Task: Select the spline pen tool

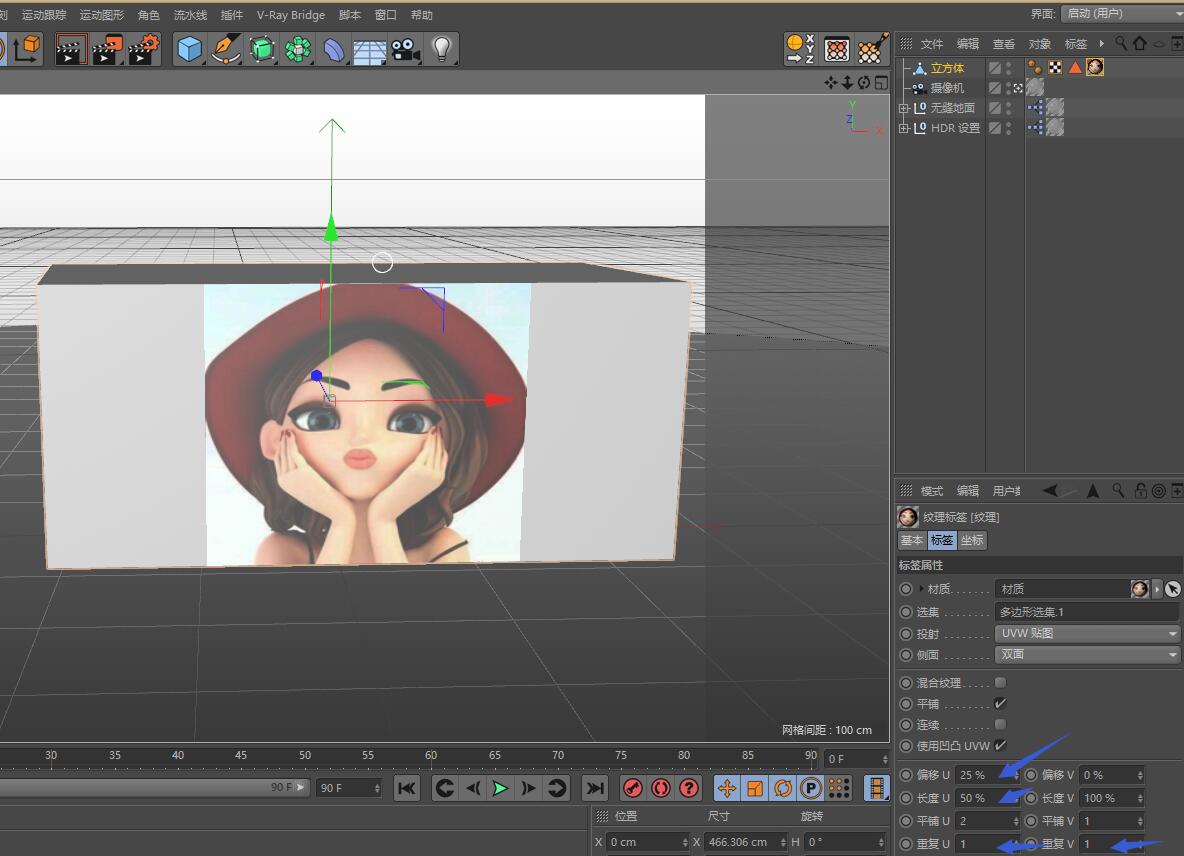Action: point(225,49)
